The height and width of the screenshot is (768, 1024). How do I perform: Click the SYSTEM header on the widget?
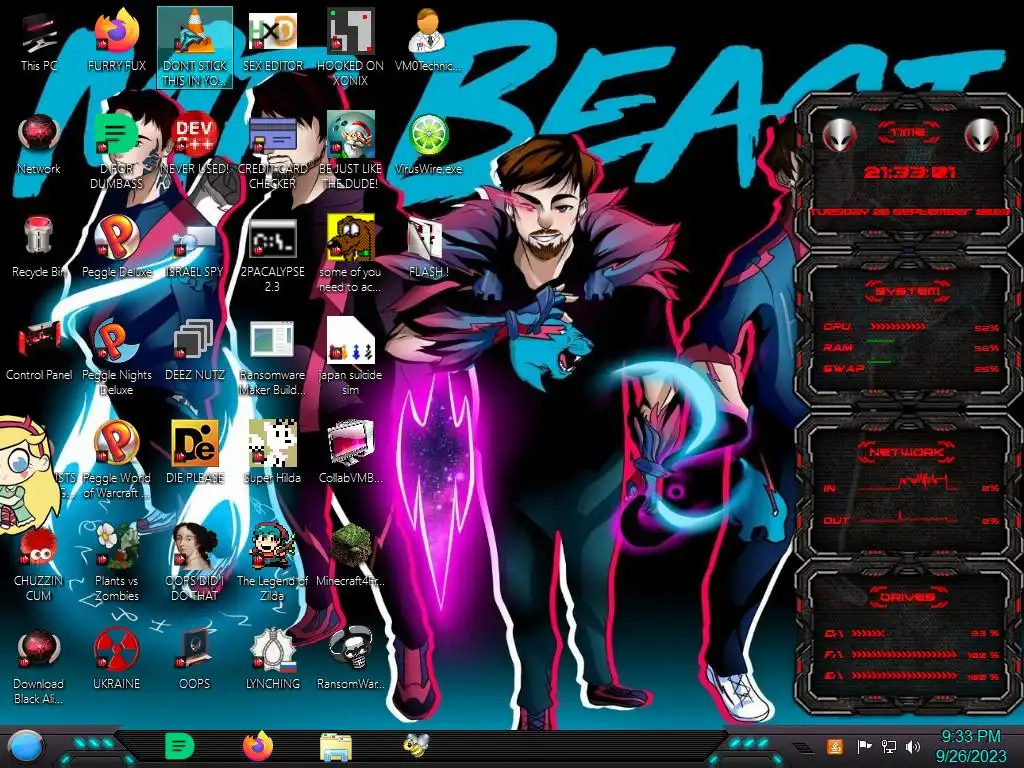pos(907,291)
